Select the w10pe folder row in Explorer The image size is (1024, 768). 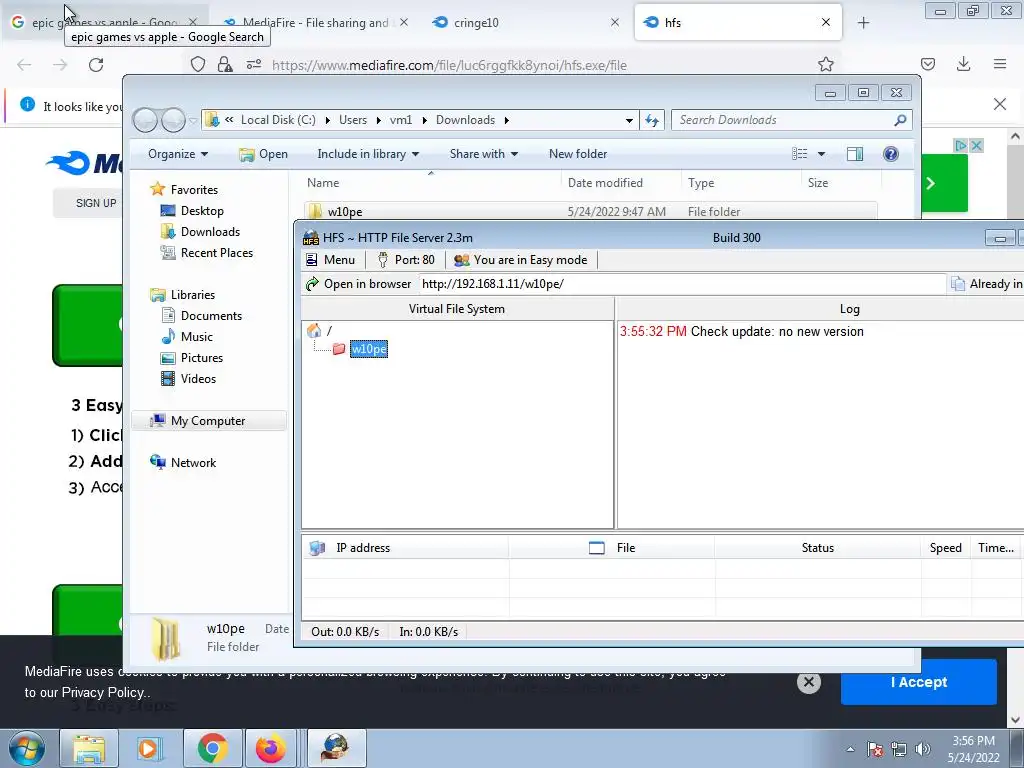[591, 212]
